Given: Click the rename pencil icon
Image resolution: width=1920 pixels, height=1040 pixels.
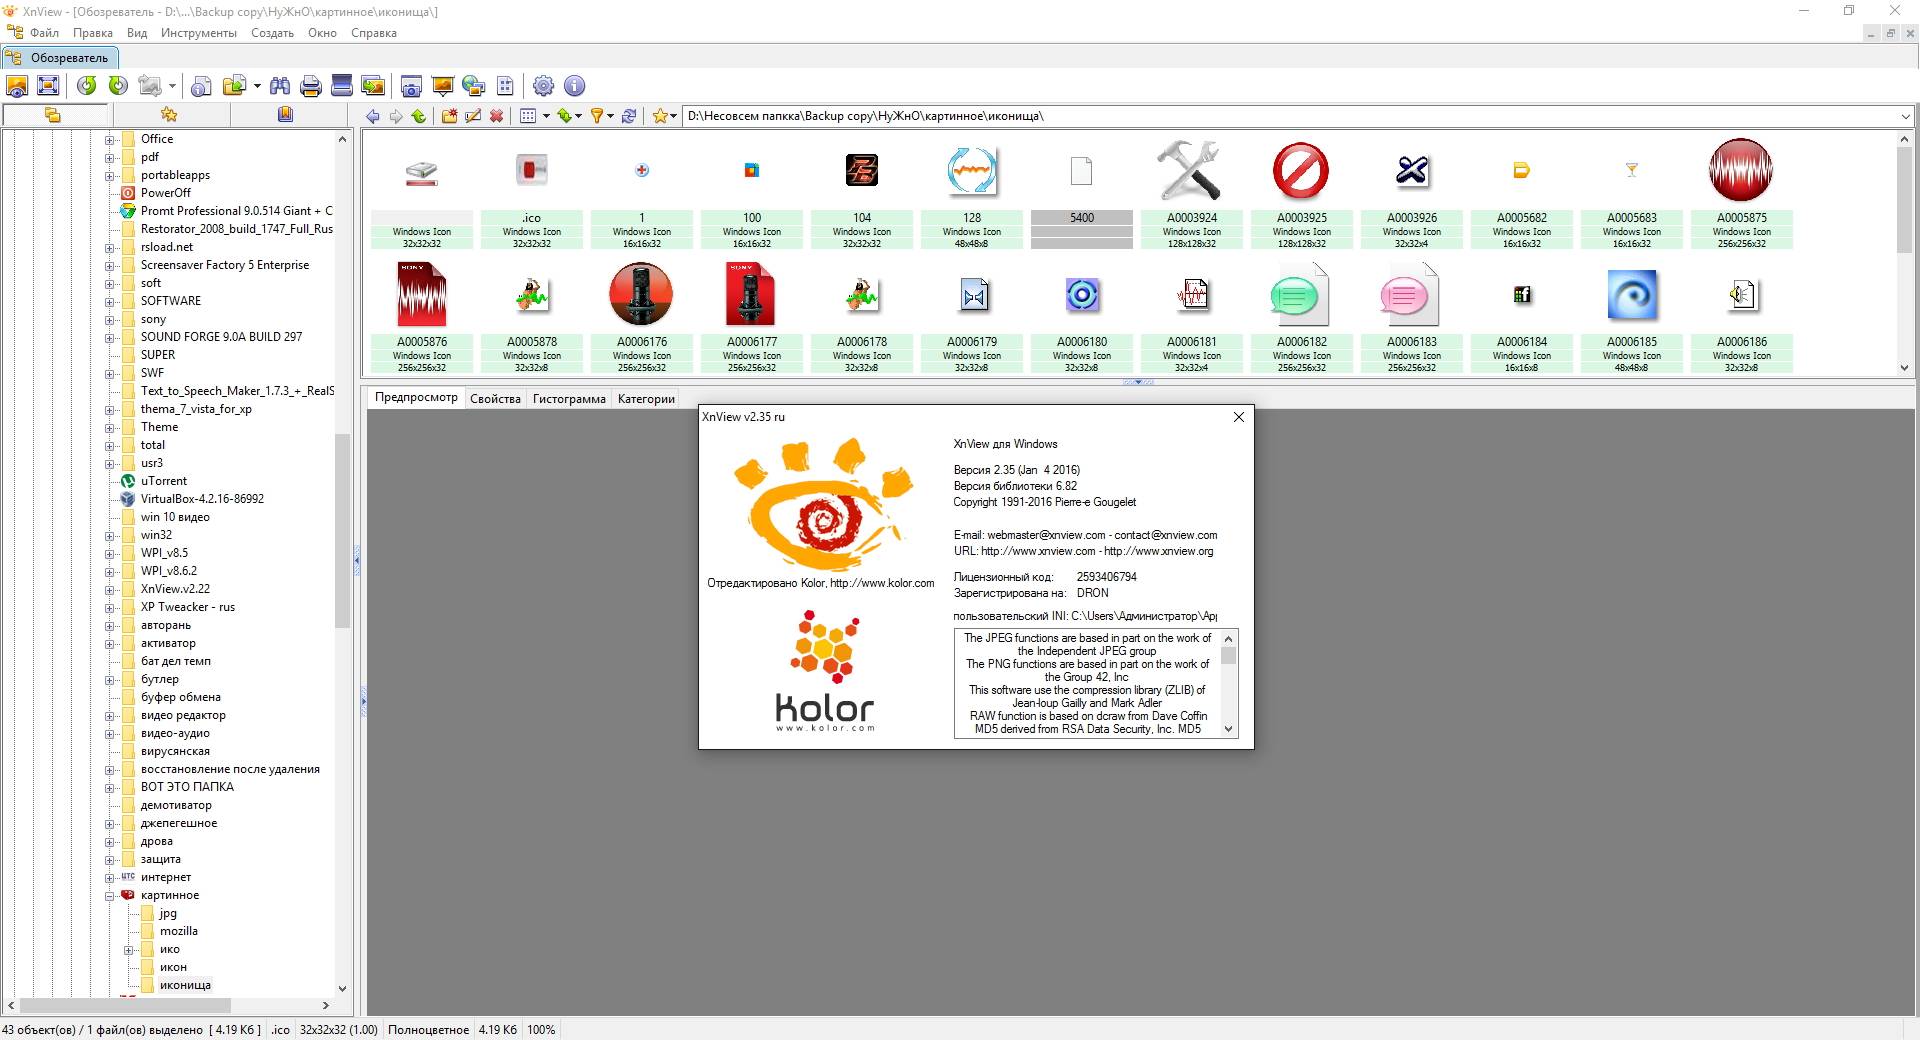Looking at the screenshot, I should click(473, 116).
